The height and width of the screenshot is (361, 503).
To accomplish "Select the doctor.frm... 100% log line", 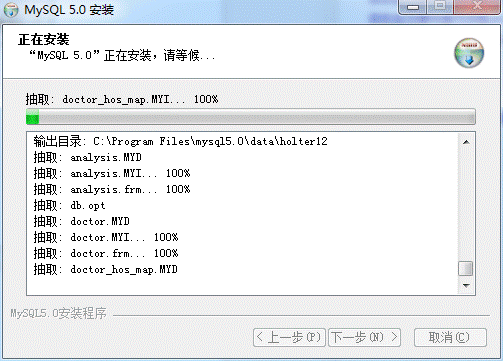I will click(106, 253).
